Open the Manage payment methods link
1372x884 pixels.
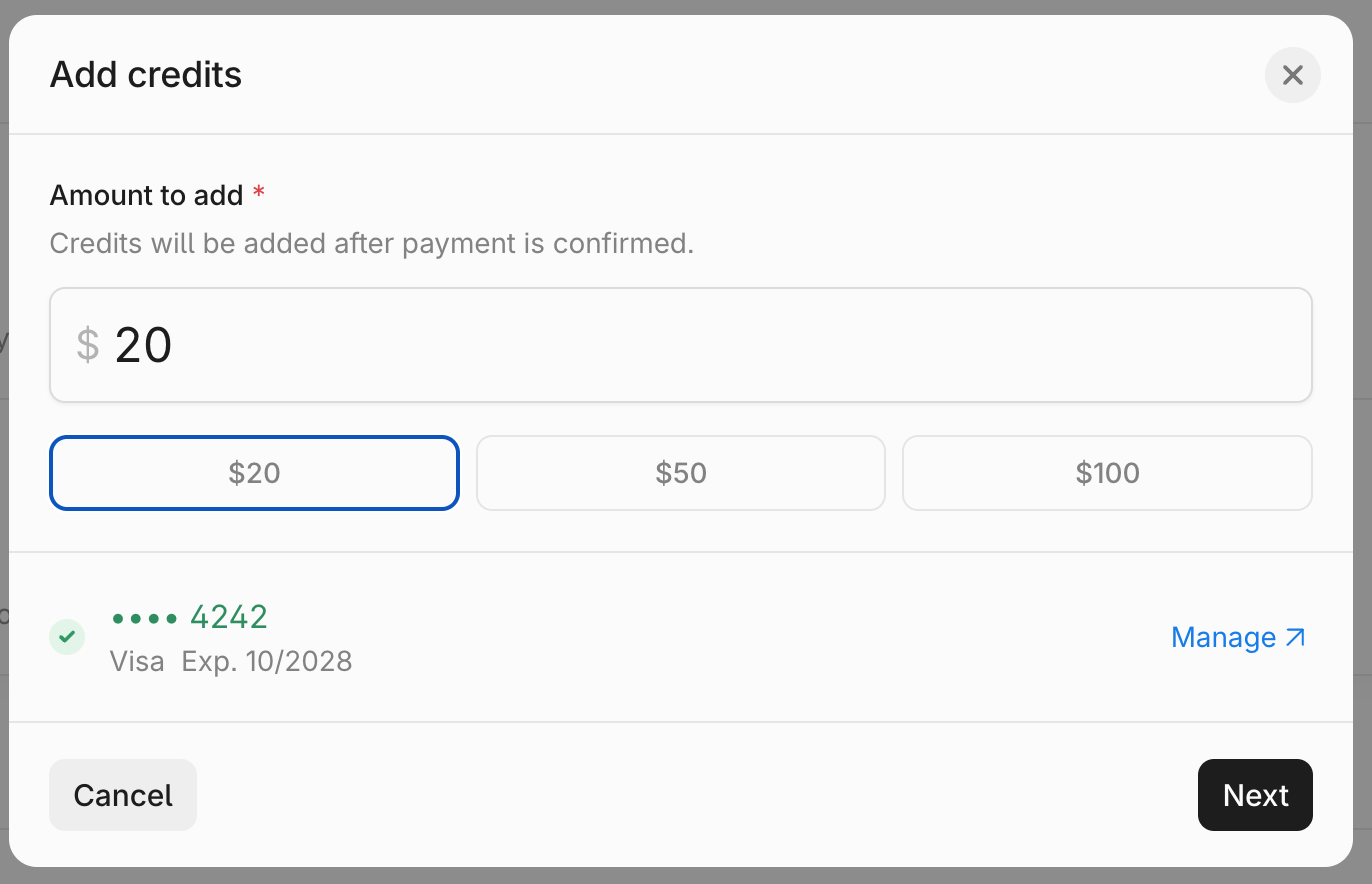pos(1224,637)
